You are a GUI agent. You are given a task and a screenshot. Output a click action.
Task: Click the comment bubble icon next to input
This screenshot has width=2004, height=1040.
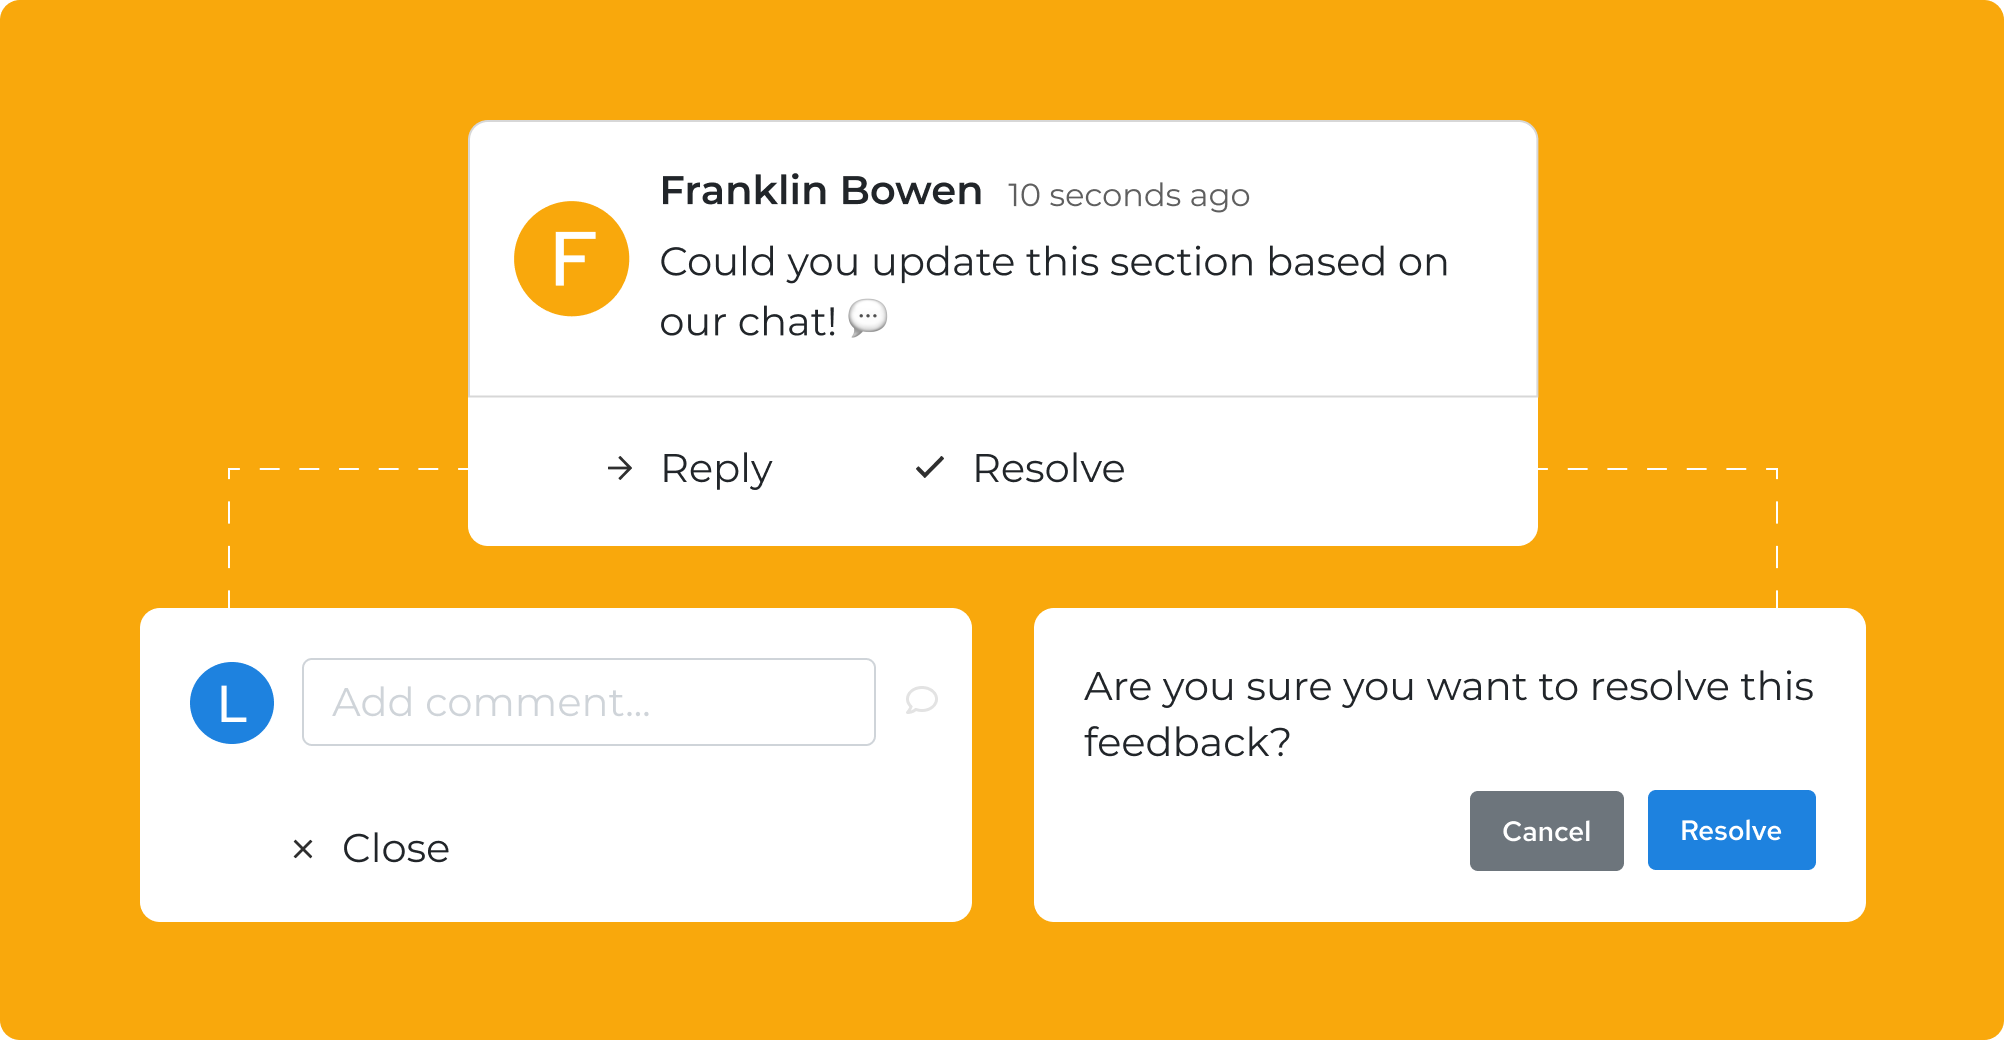click(921, 700)
